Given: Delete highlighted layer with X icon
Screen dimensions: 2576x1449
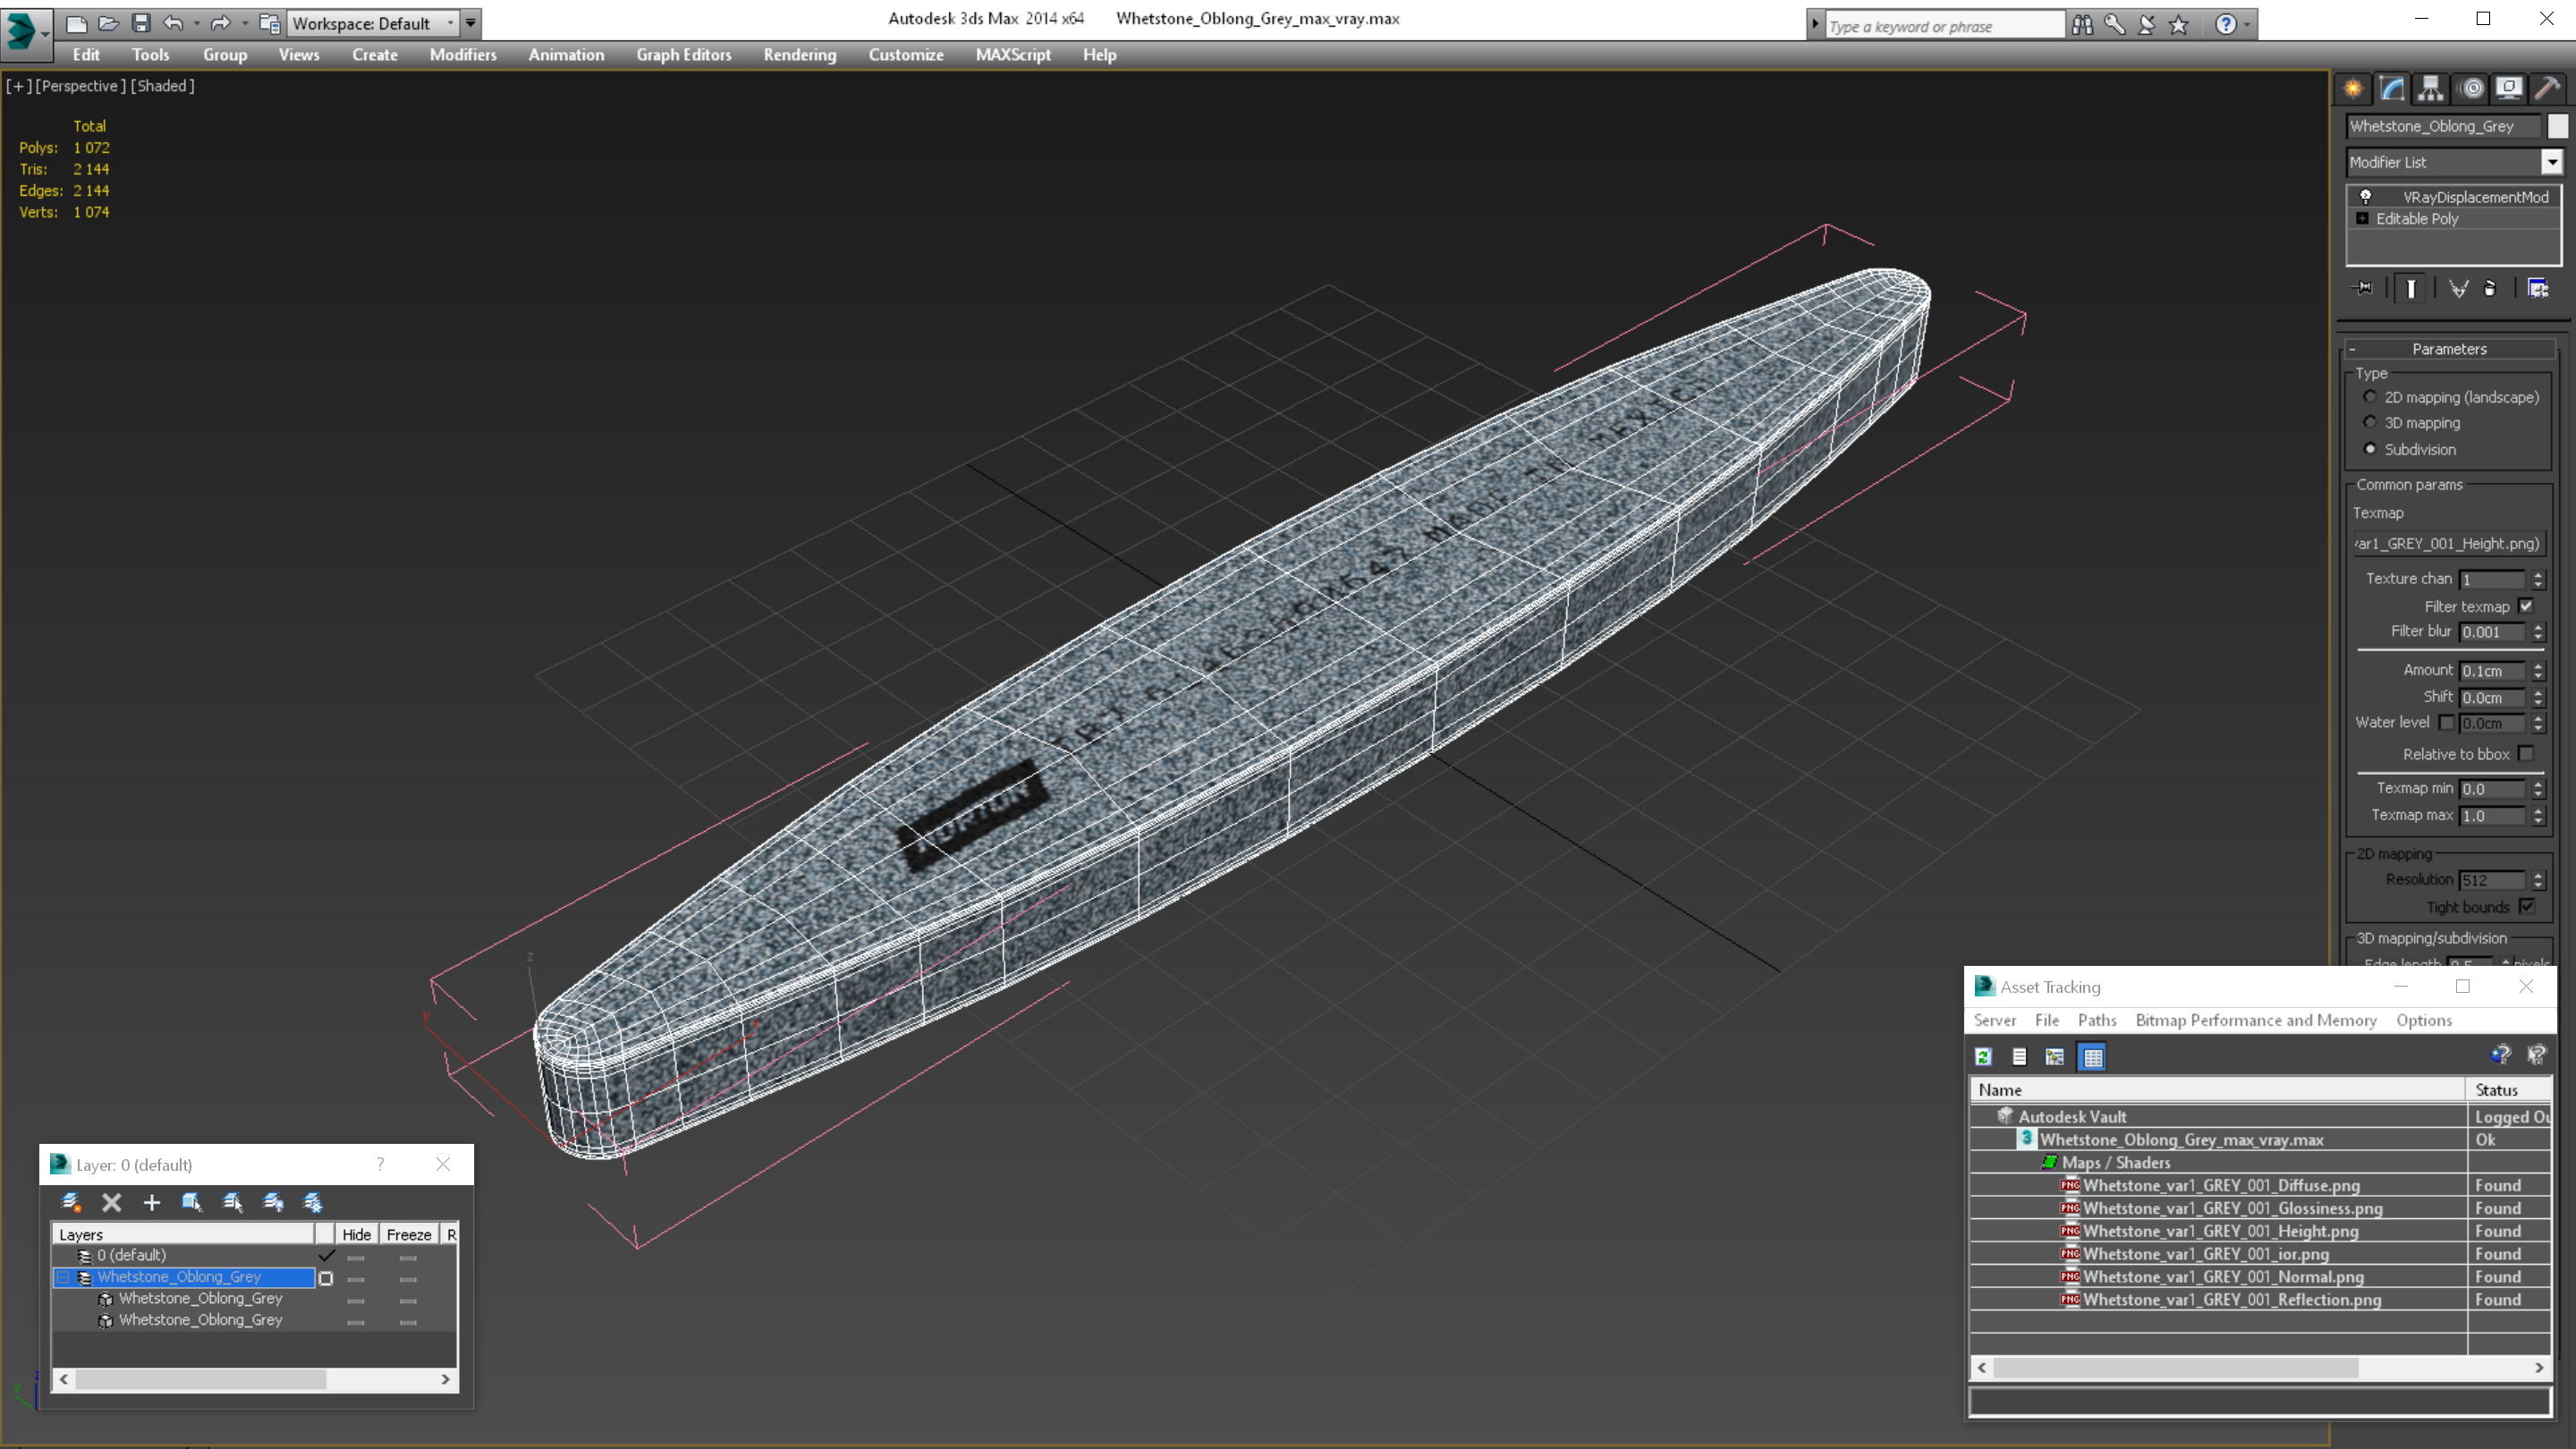Looking at the screenshot, I should 112,1202.
